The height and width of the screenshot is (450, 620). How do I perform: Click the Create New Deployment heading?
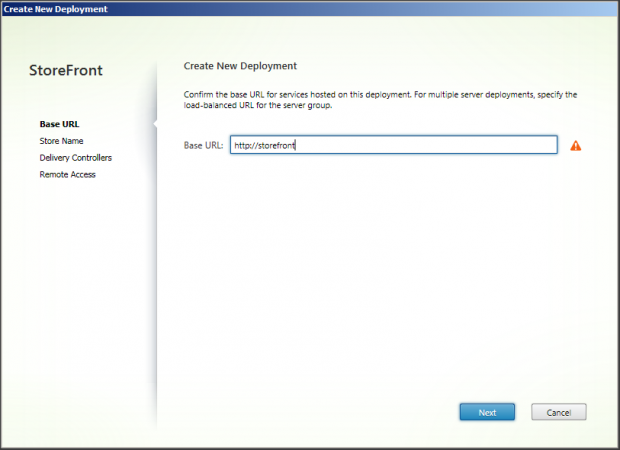pyautogui.click(x=240, y=66)
